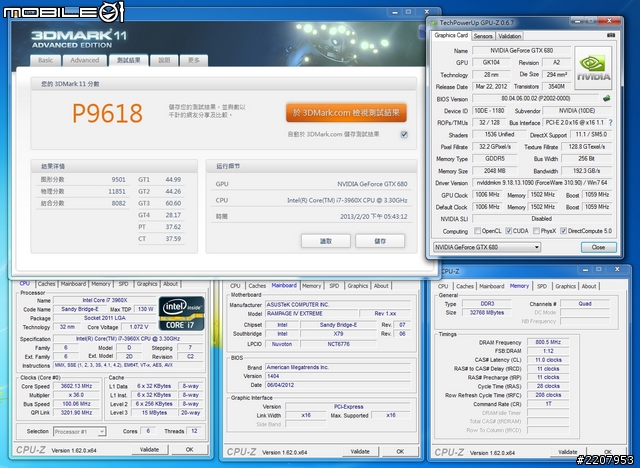
Task: Click the Channels # Quad value
Action: [585, 304]
